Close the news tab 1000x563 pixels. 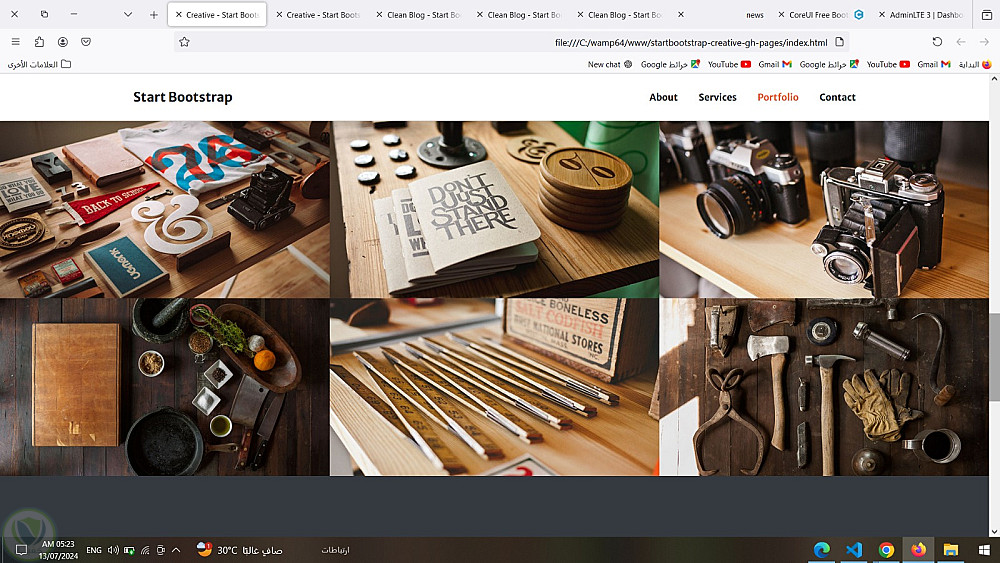coord(680,15)
